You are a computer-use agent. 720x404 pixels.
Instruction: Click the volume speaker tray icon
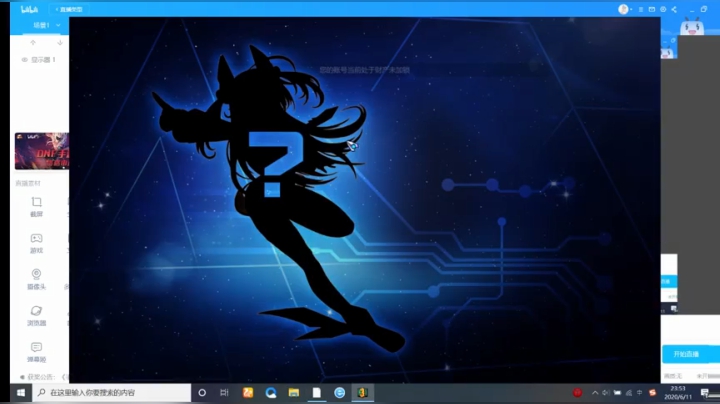pos(606,393)
